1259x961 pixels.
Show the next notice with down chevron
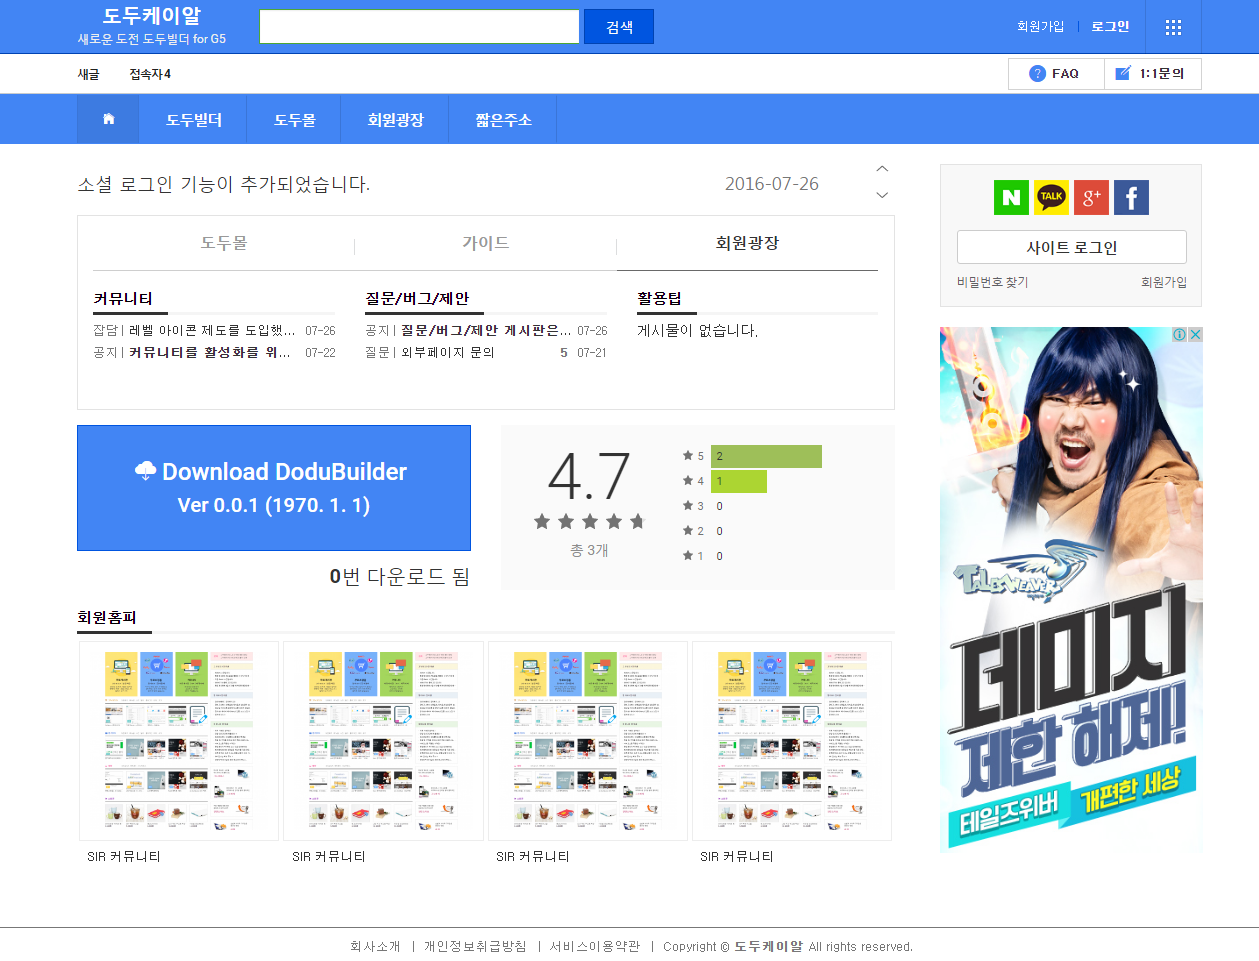pyautogui.click(x=882, y=195)
